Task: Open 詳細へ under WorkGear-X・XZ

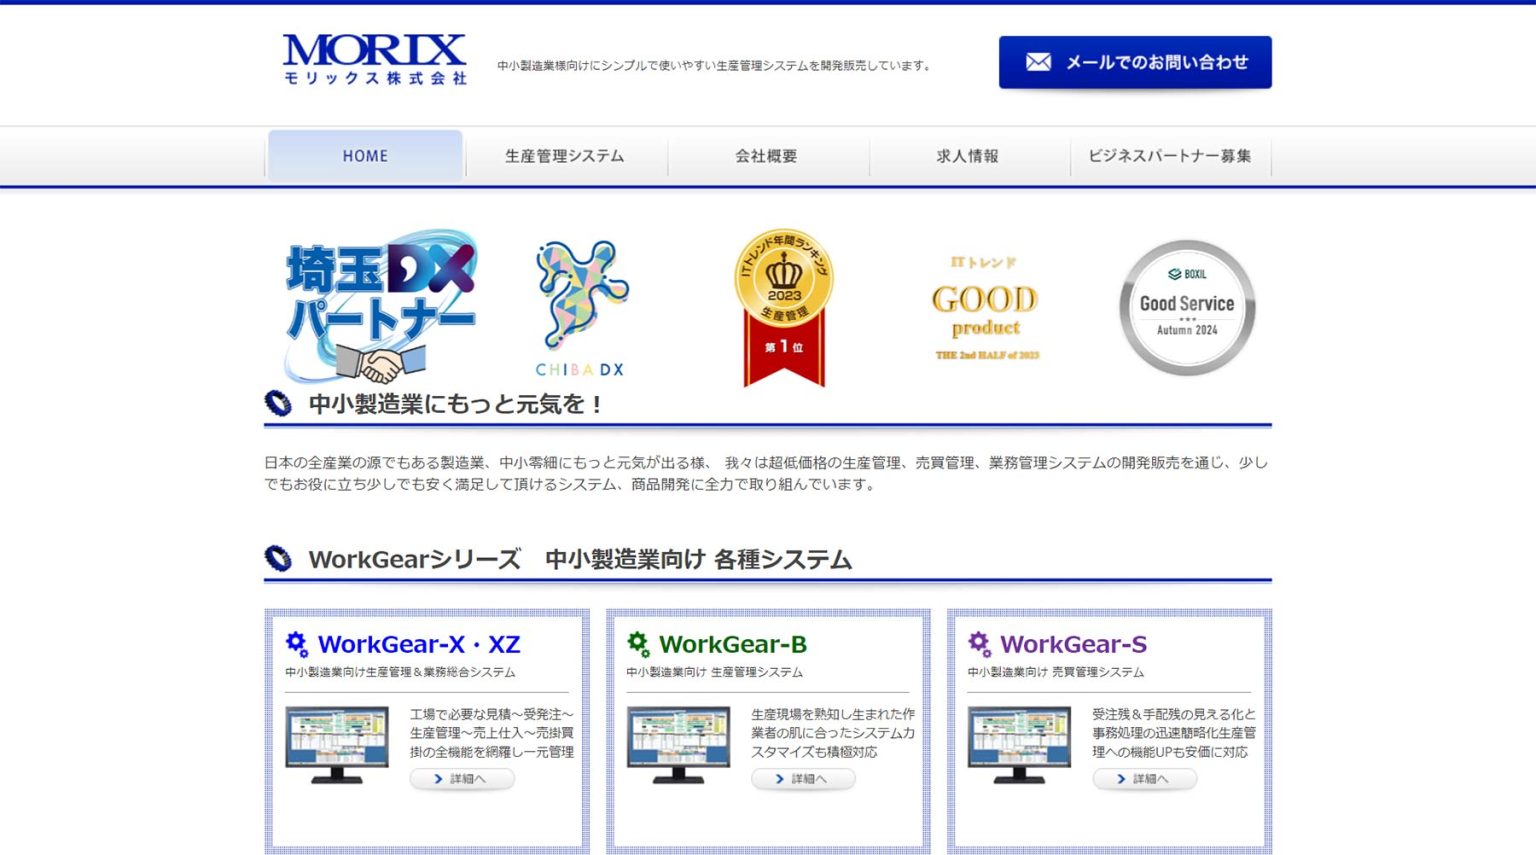Action: coord(461,779)
